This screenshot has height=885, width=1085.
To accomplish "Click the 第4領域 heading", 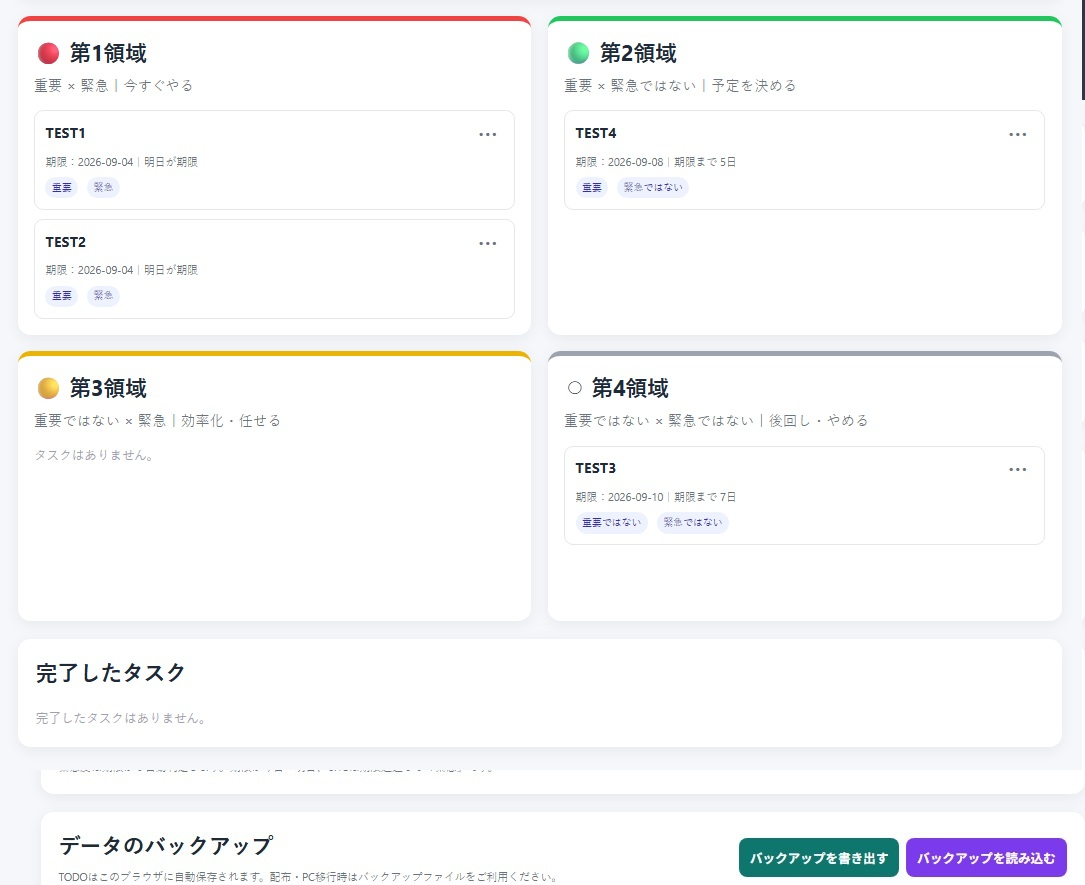I will 630,388.
